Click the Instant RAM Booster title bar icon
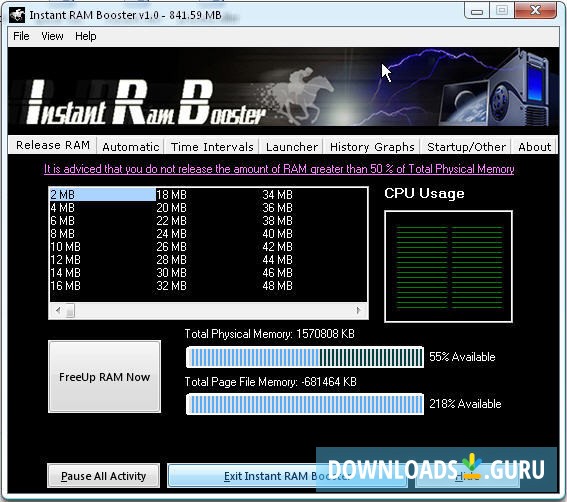Screen dimensions: 567x502 [x=17, y=15]
